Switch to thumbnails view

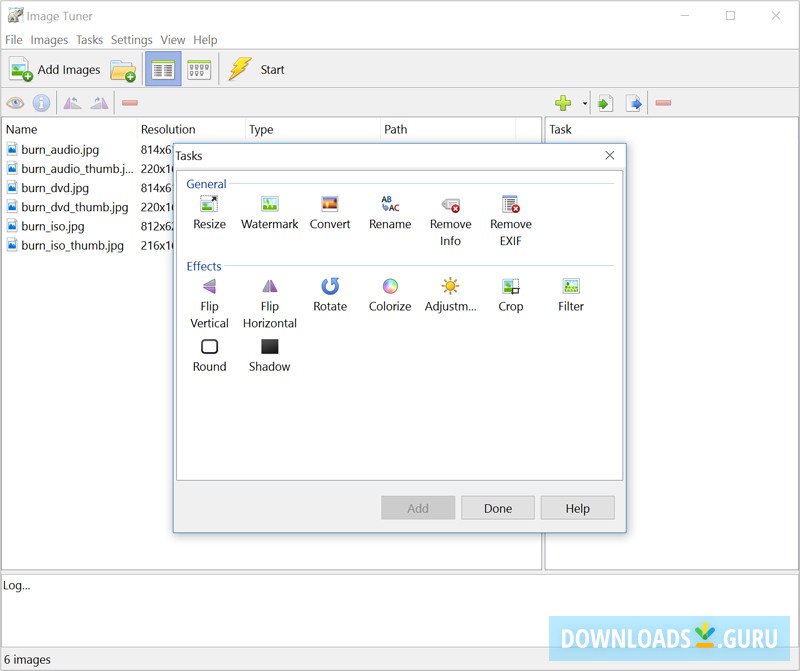(x=198, y=69)
